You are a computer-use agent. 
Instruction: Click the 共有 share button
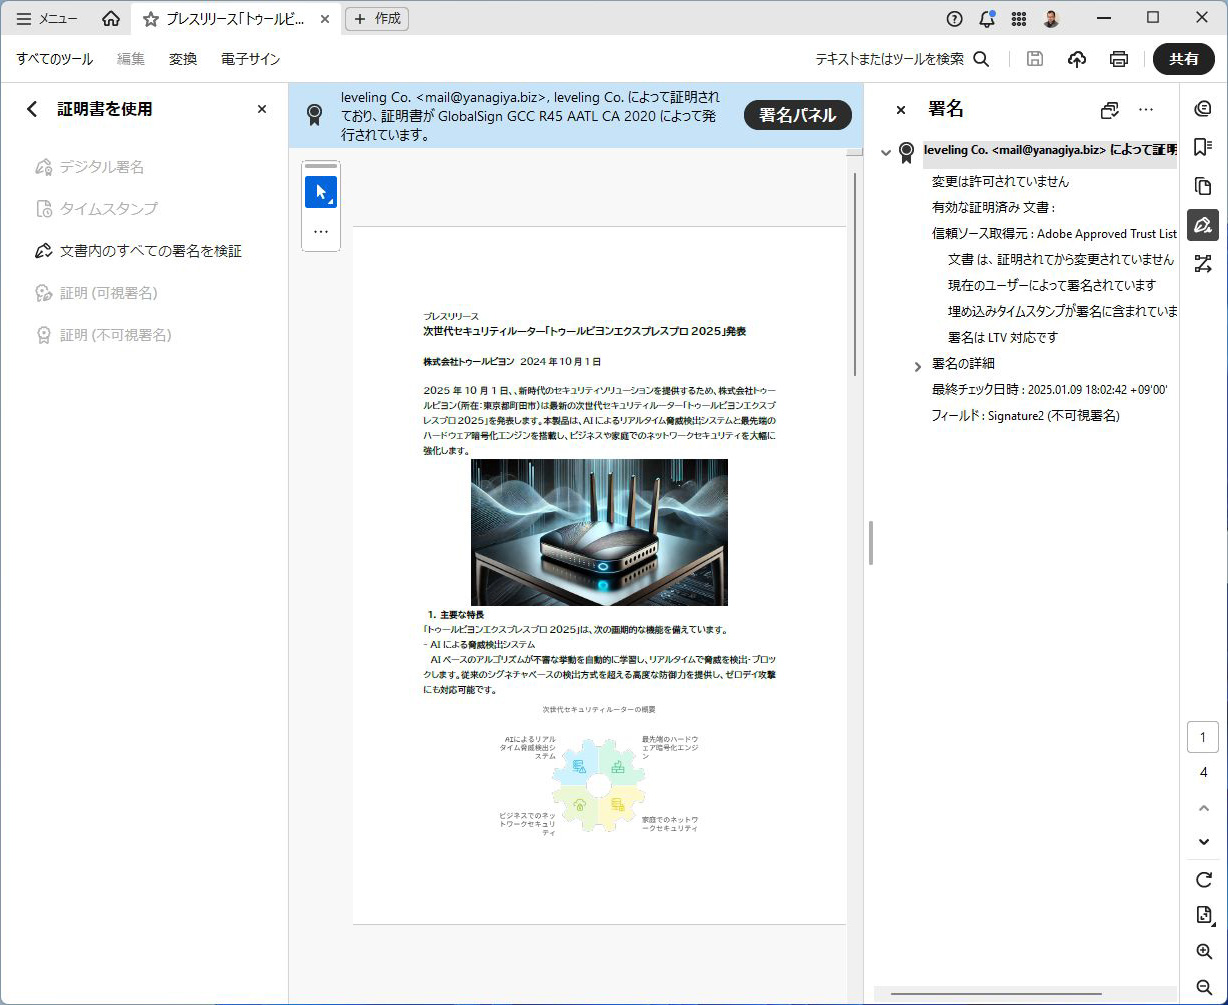coord(1184,59)
